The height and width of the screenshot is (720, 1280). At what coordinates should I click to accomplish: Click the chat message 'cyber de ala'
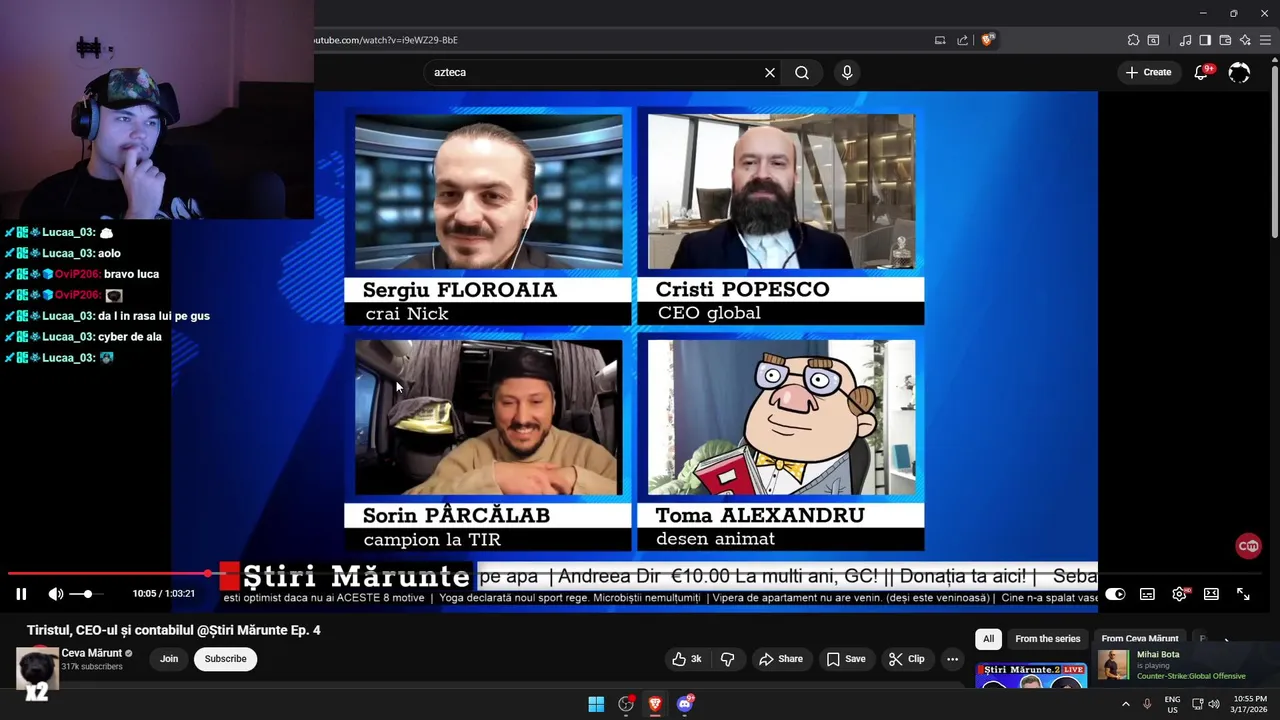point(130,337)
